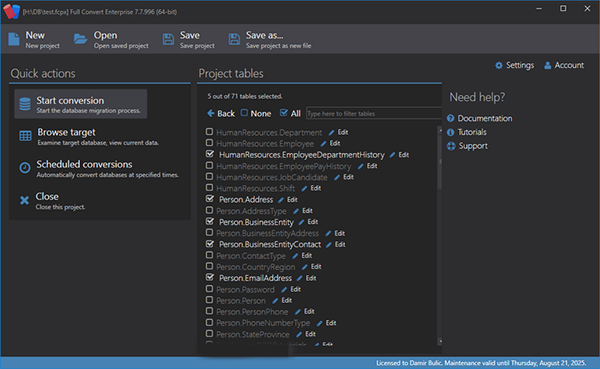Click Edit next to Person.BusinessEntityAddress
600x369 pixels.
point(339,233)
